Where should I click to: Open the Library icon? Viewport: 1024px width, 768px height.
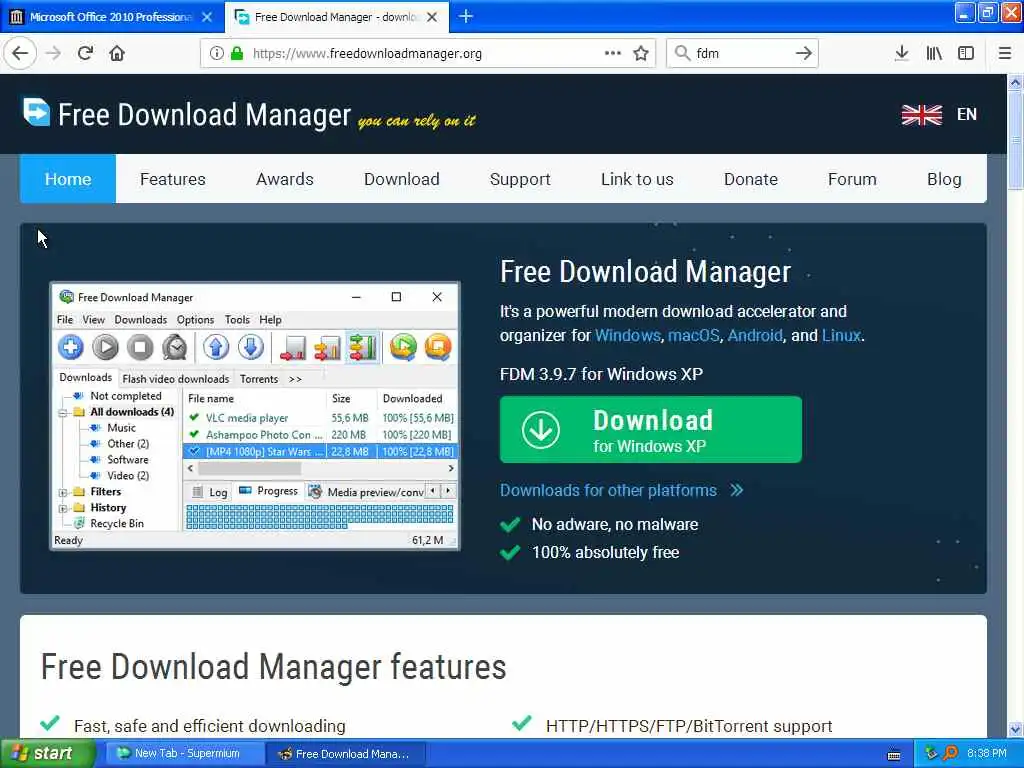[934, 53]
